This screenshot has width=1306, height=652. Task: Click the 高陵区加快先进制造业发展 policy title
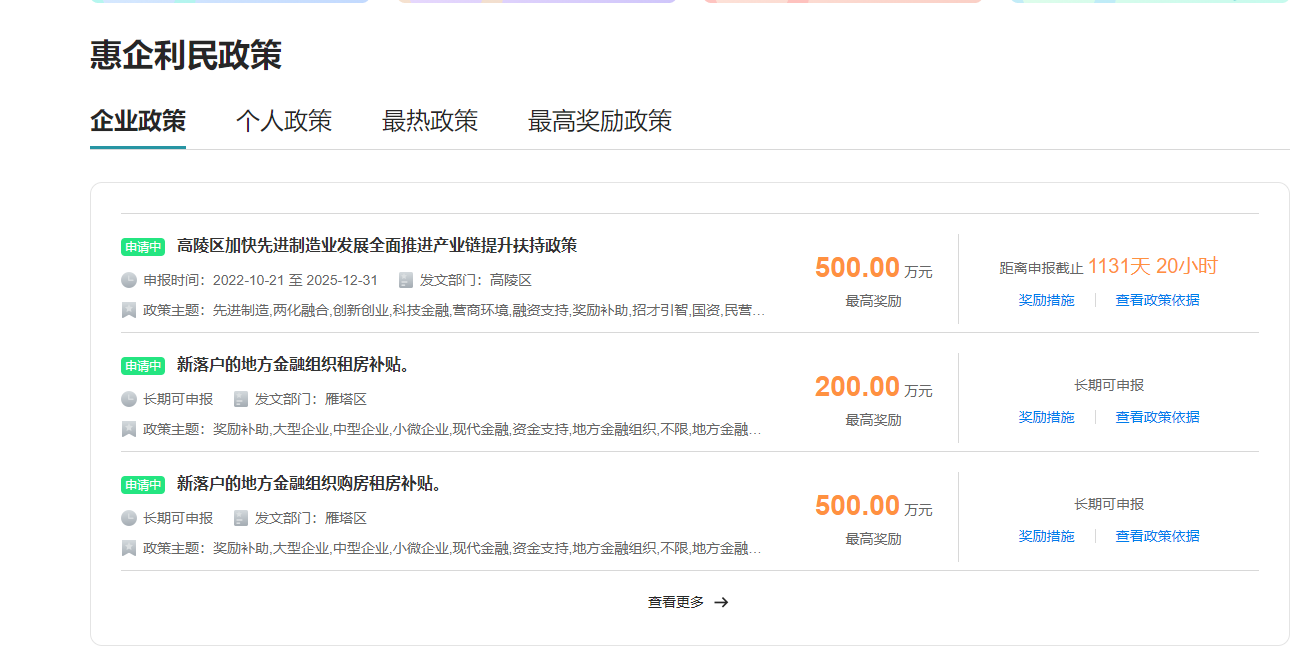(x=378, y=247)
